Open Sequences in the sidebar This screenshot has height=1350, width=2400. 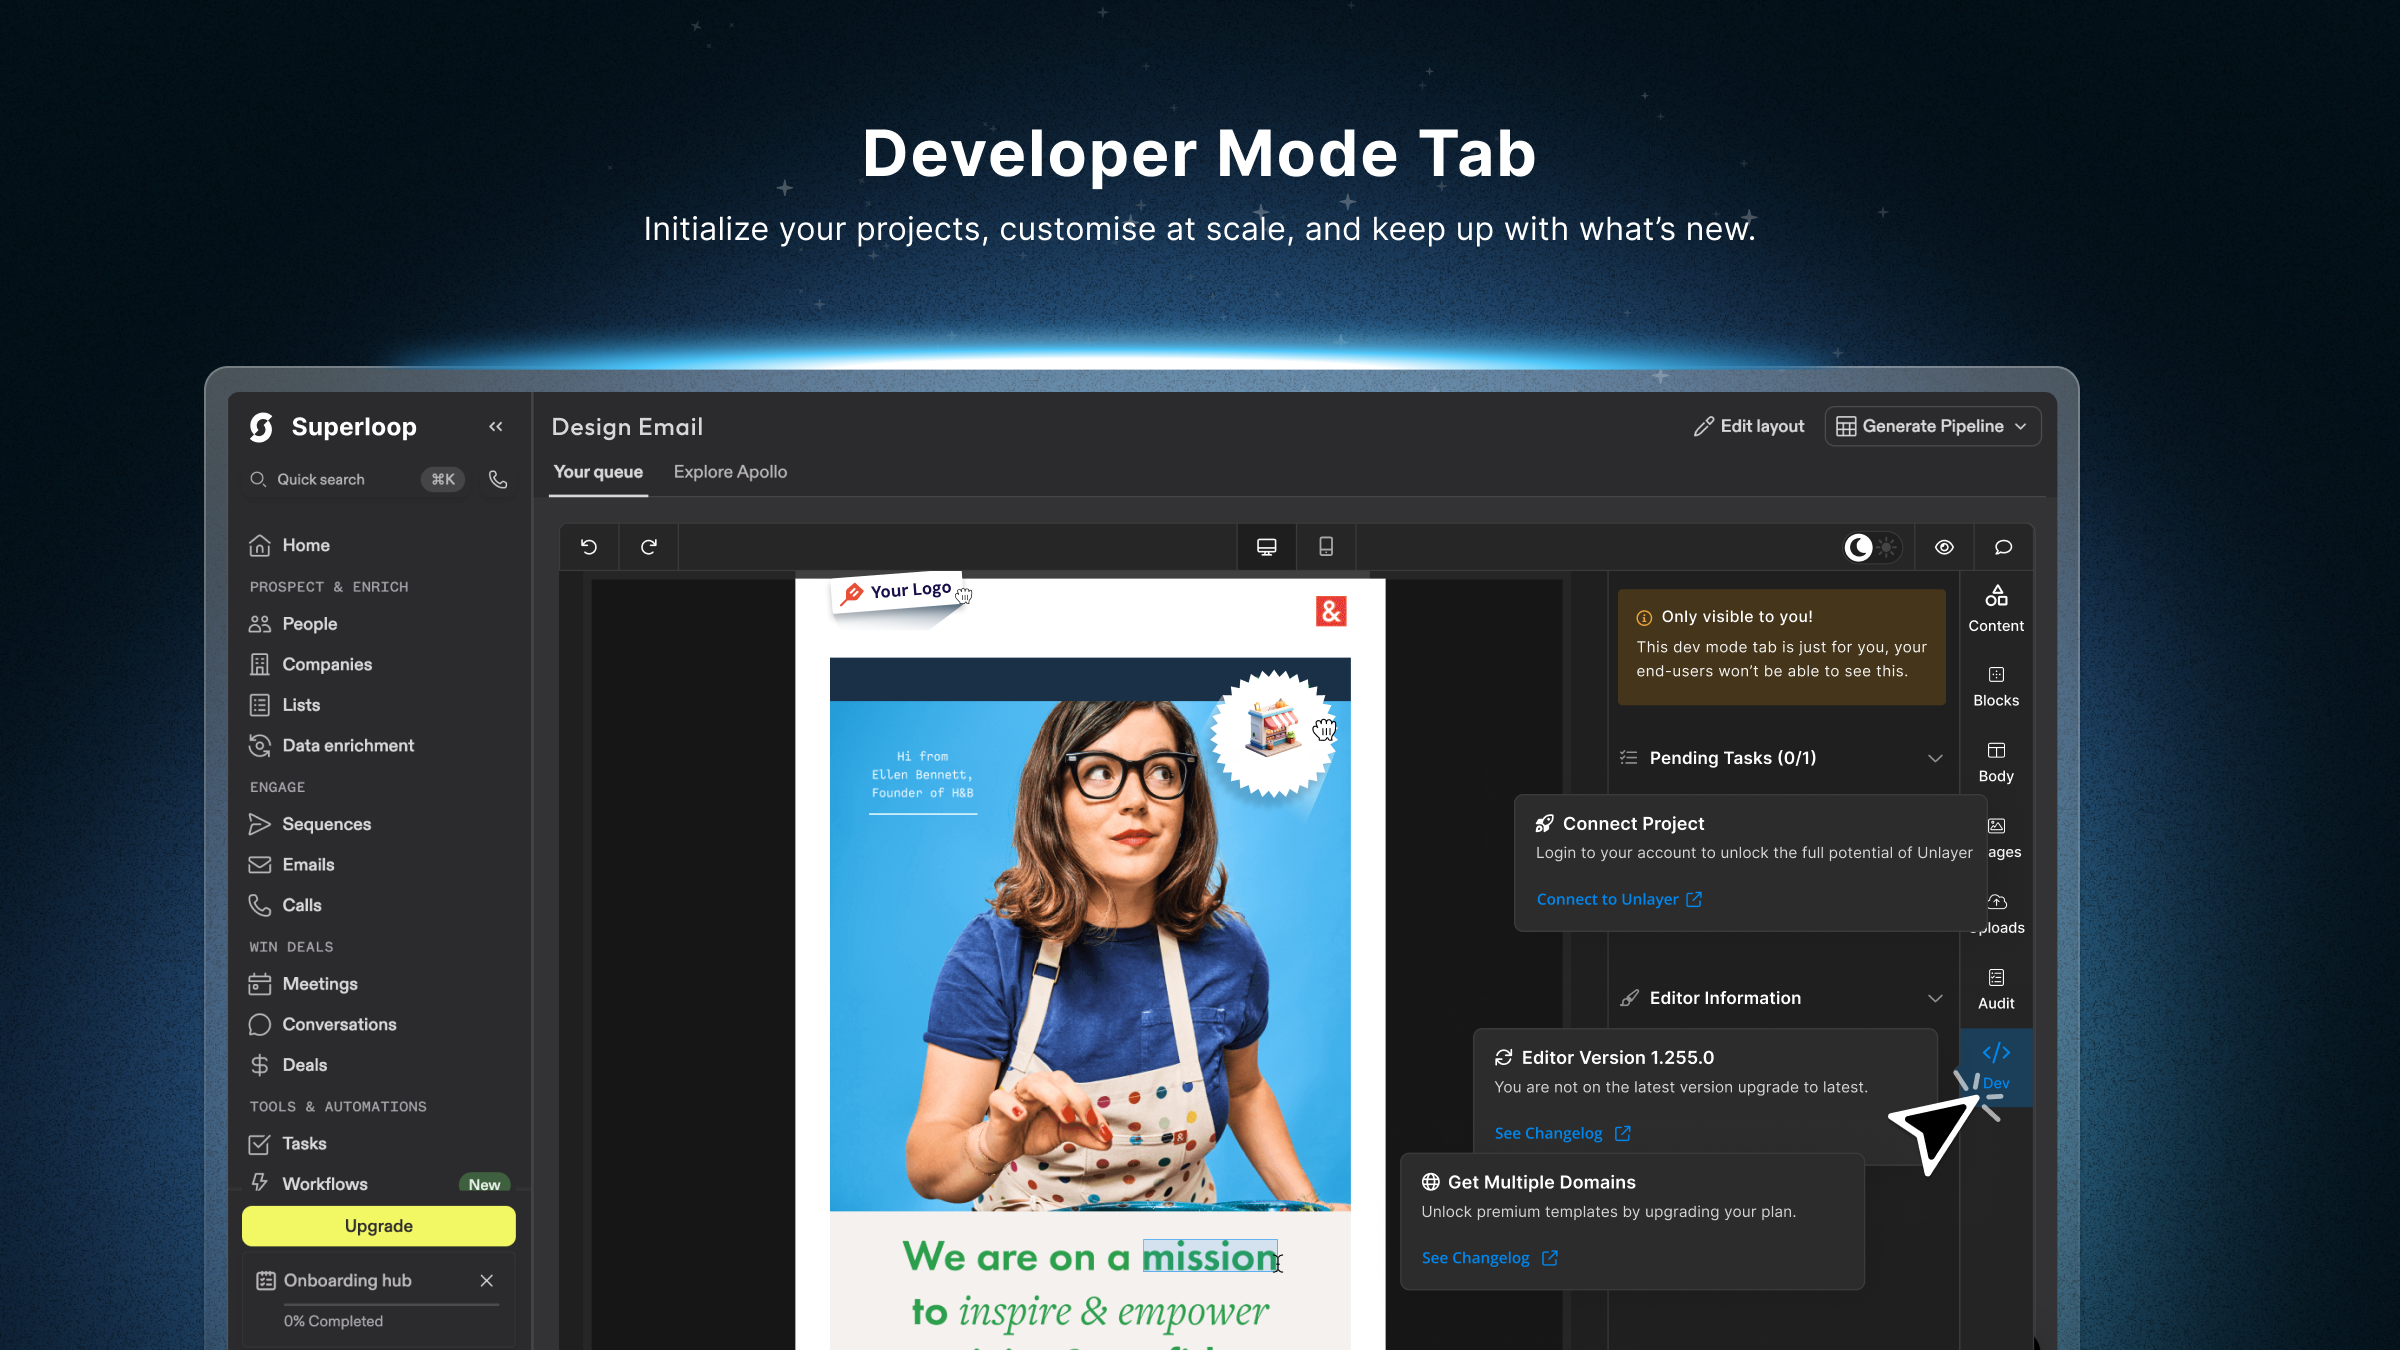pyautogui.click(x=326, y=824)
